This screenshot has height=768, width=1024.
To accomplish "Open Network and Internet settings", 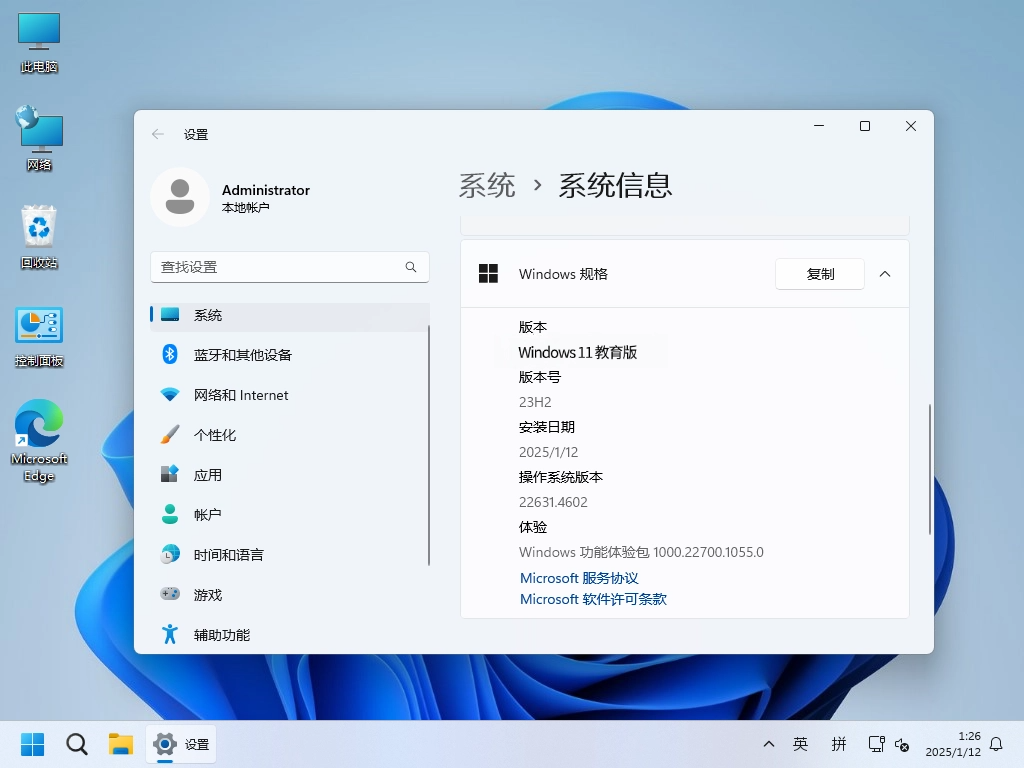I will (x=240, y=395).
